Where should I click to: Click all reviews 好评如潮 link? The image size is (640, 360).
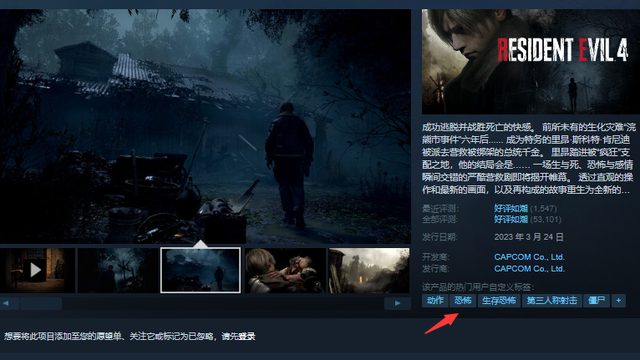(x=511, y=220)
